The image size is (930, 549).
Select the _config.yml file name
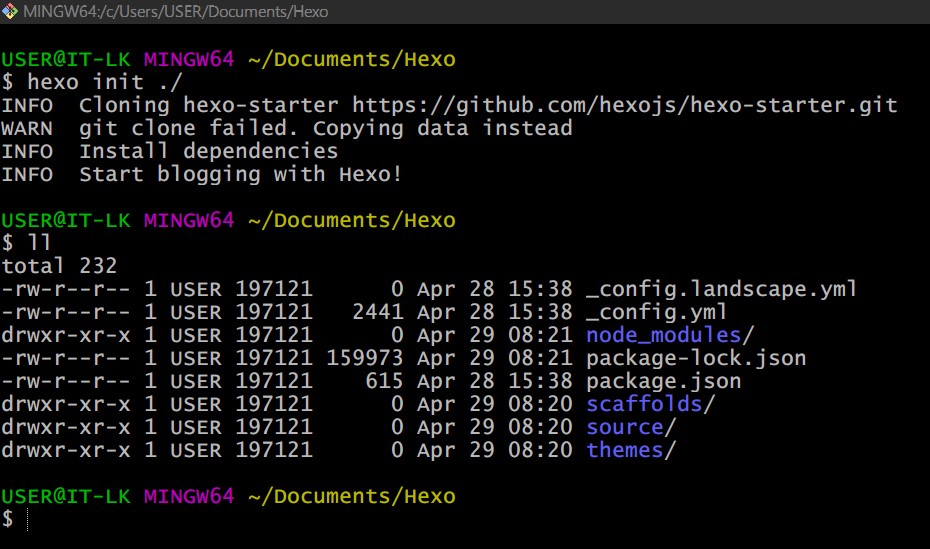coord(656,312)
